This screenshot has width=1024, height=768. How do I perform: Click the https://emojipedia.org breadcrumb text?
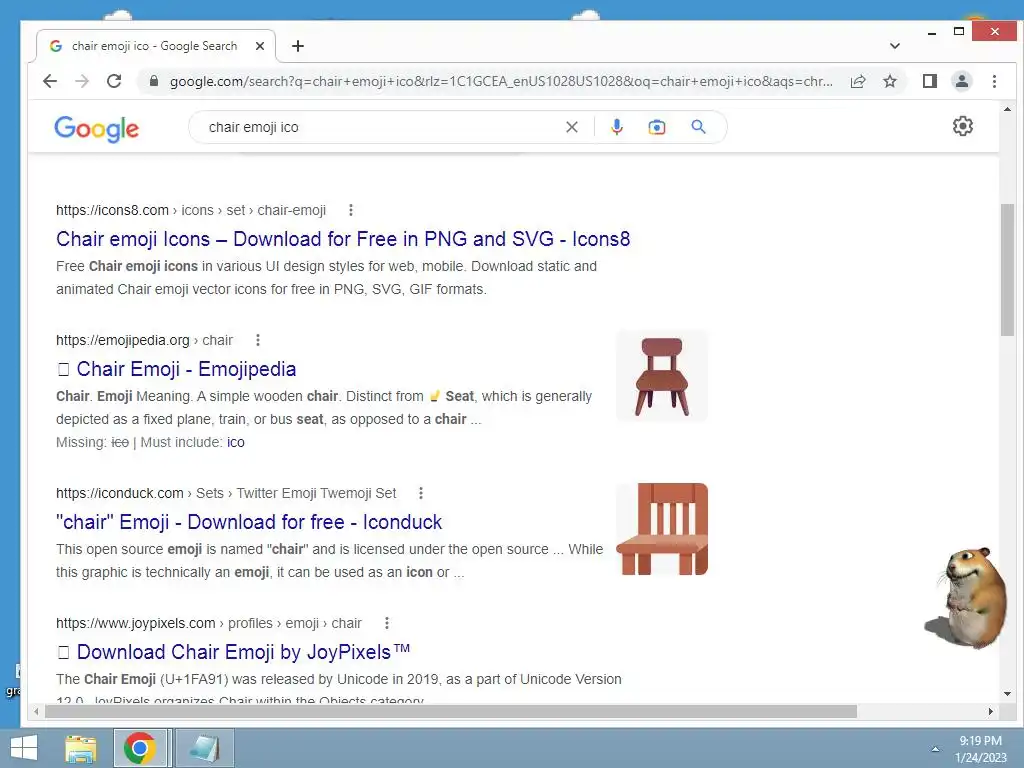tap(123, 340)
